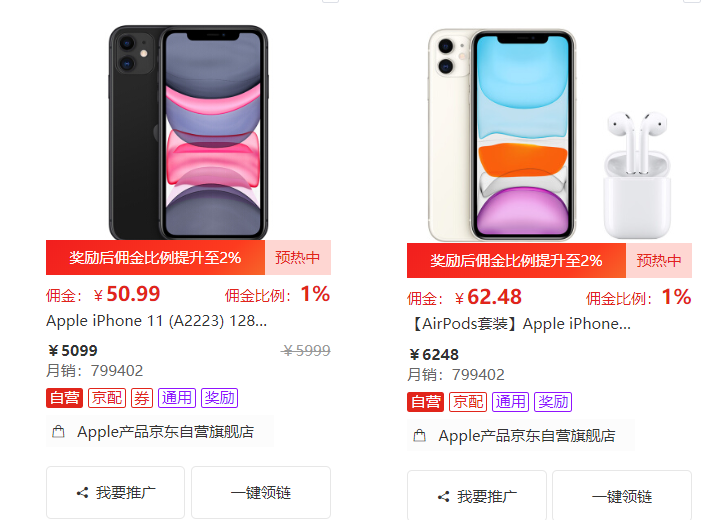Click 一键领链 button under iPhone 11 A2223
Image resolution: width=728 pixels, height=520 pixels.
click(x=261, y=493)
